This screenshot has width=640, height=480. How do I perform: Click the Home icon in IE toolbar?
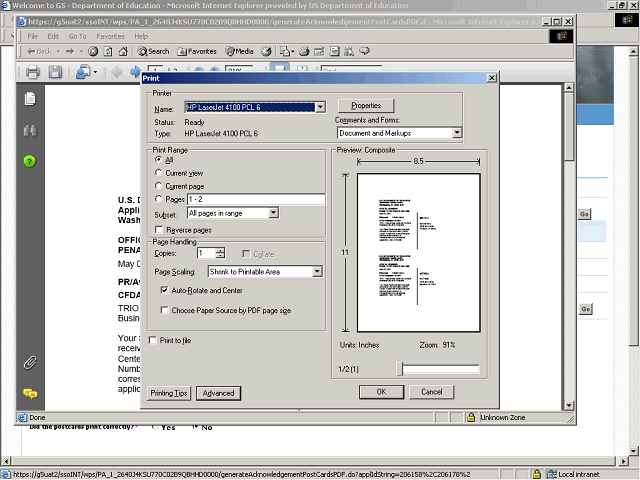point(123,51)
